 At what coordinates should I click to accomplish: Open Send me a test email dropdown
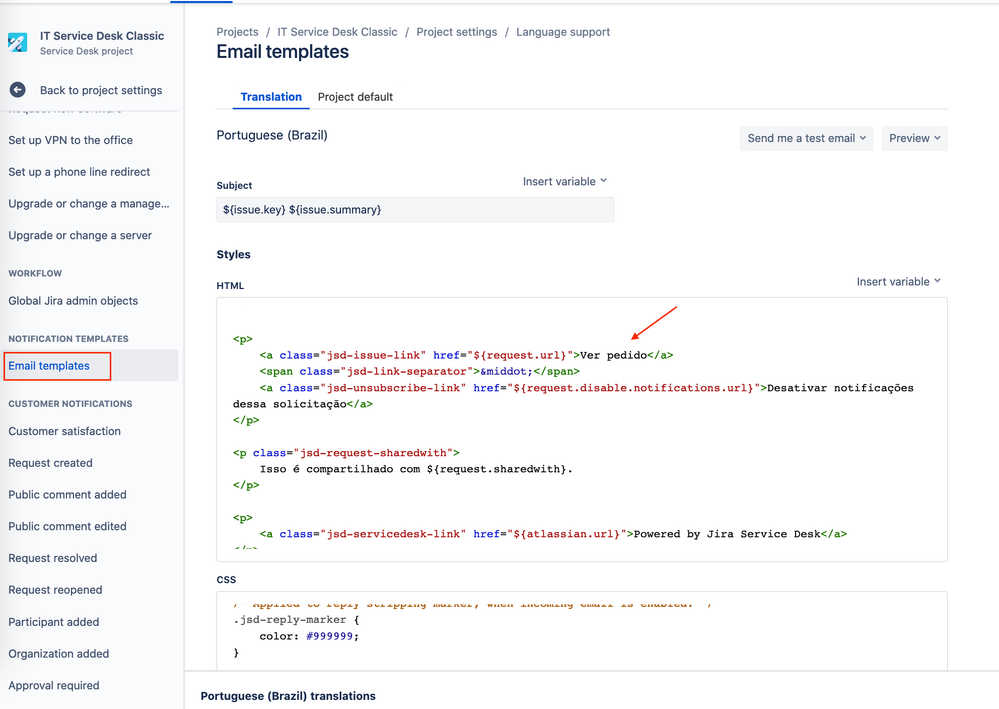[x=807, y=138]
